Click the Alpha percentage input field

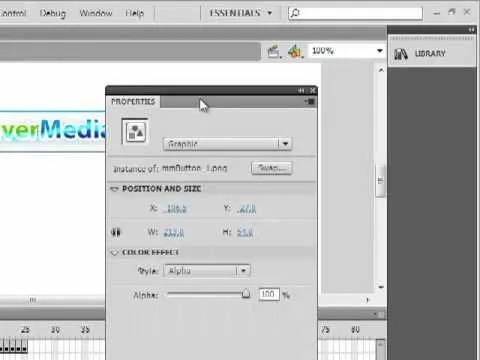[x=269, y=294]
